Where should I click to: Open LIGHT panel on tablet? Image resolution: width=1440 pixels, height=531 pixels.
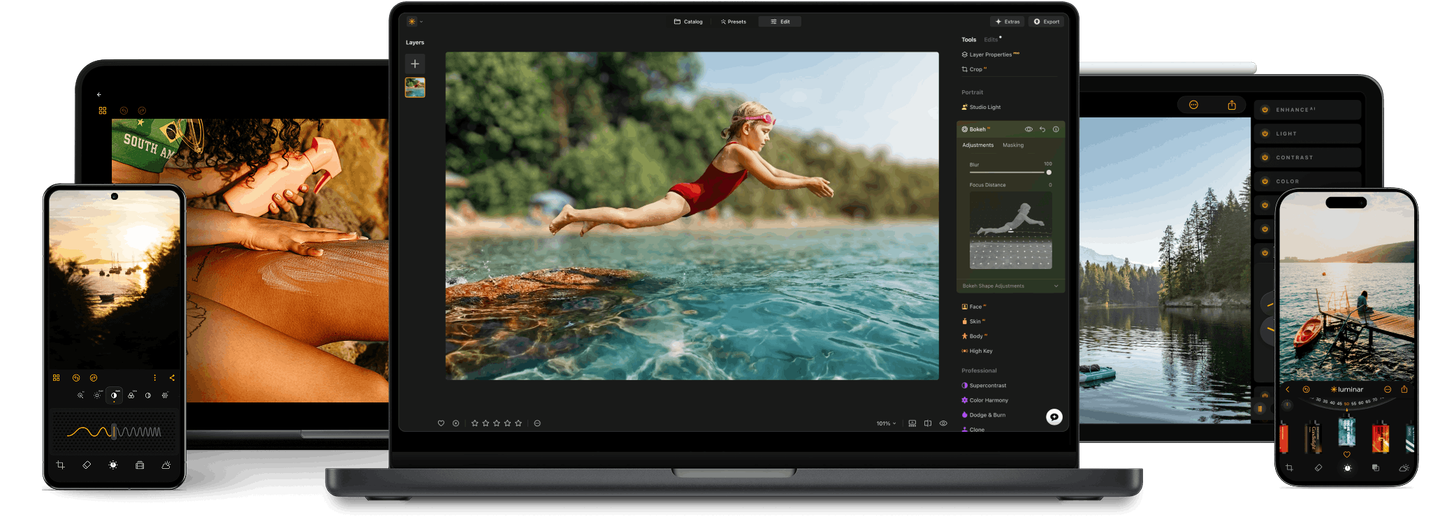tap(1308, 133)
